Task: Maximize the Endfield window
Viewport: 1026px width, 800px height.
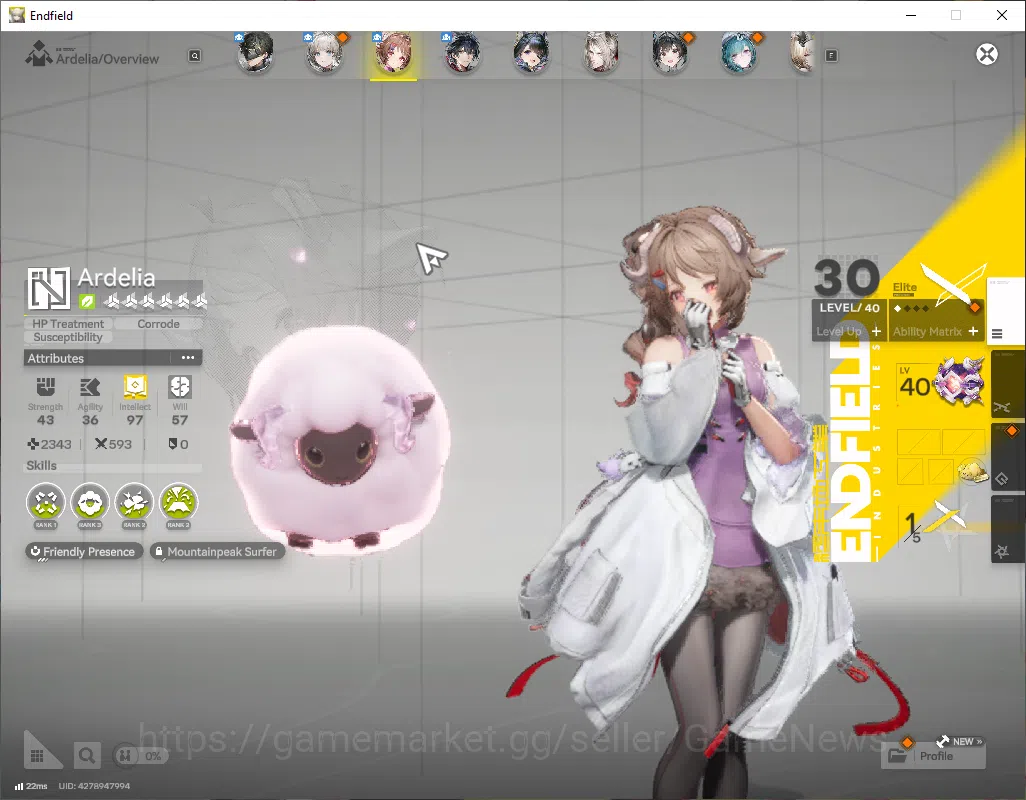Action: click(956, 15)
